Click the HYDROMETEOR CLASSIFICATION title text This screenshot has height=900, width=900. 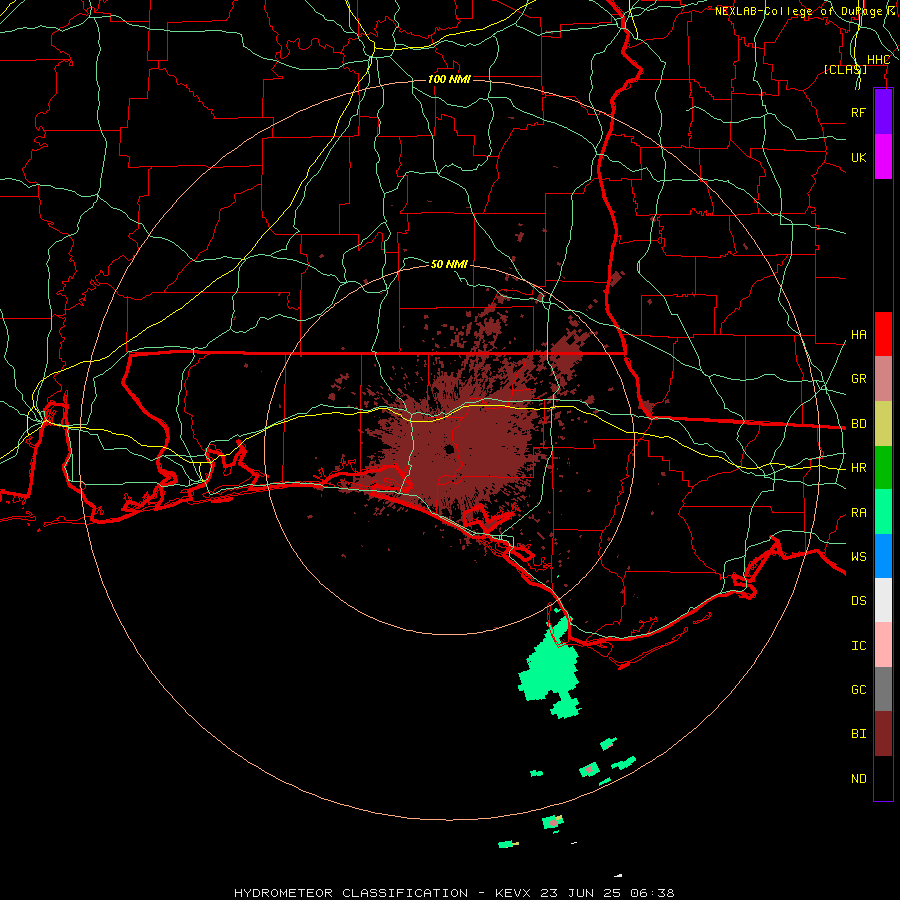pyautogui.click(x=351, y=893)
